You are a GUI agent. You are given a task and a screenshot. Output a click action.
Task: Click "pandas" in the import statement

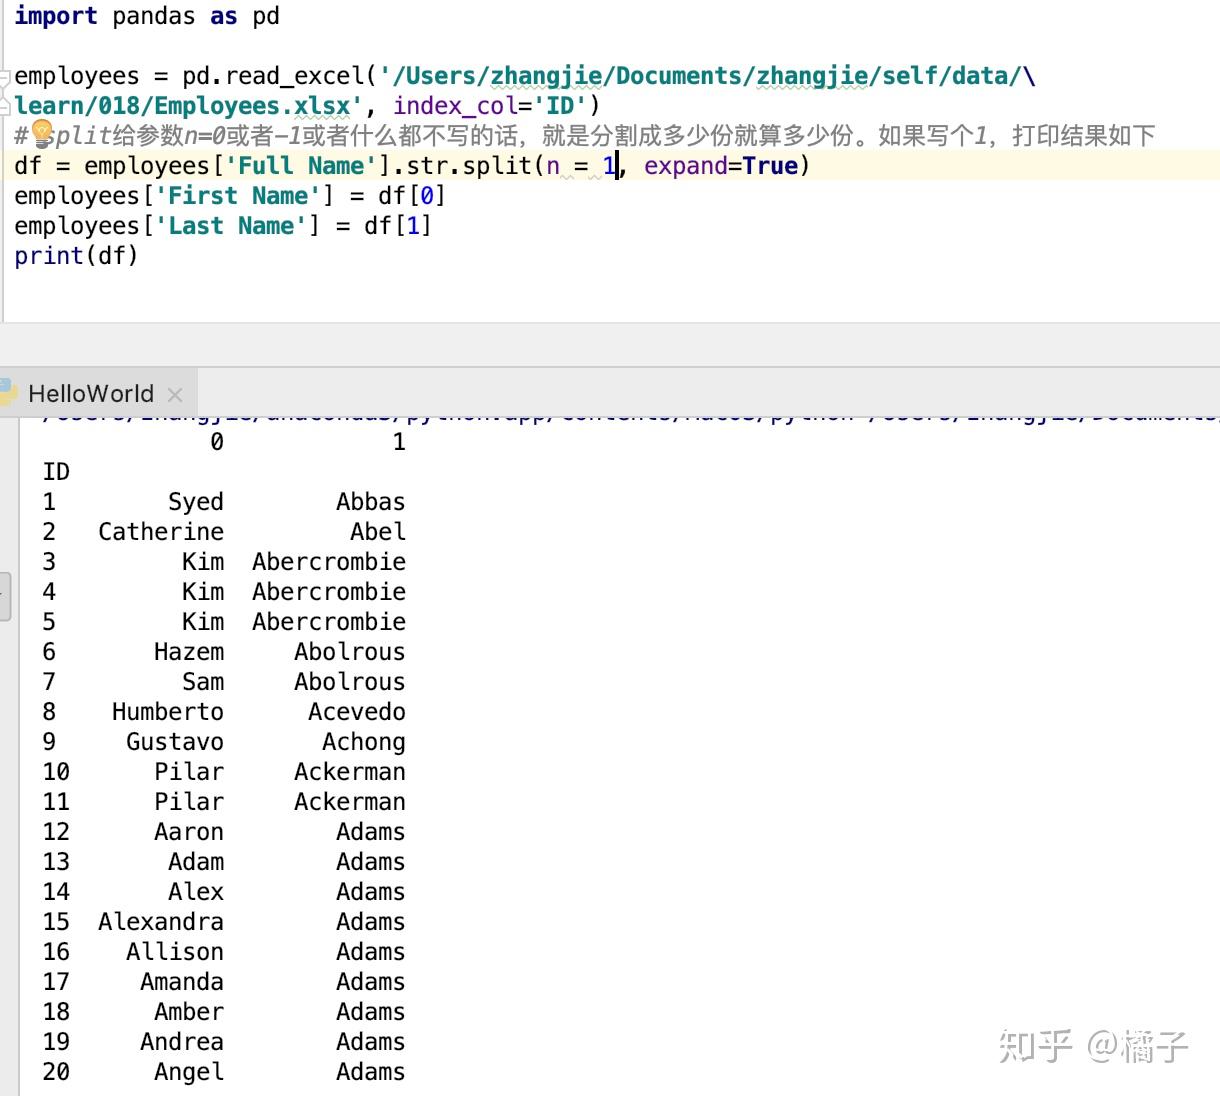pos(154,16)
